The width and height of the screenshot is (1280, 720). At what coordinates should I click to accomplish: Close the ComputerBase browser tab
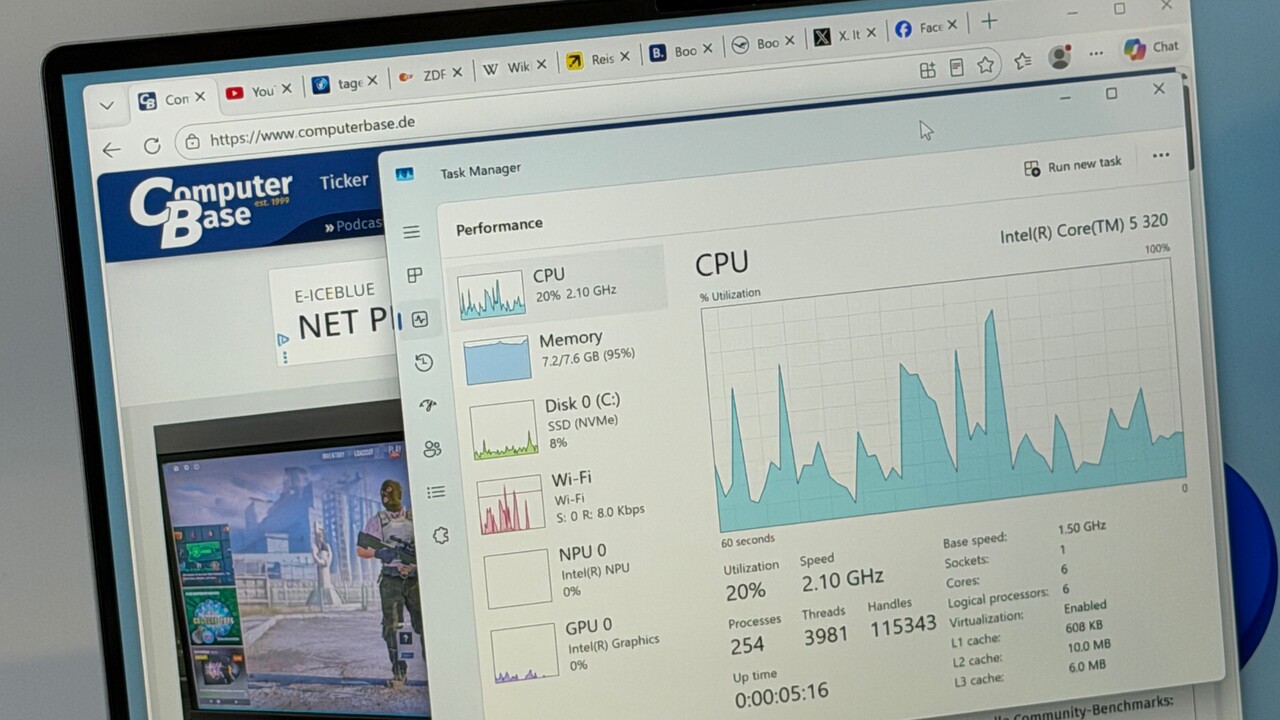click(200, 97)
